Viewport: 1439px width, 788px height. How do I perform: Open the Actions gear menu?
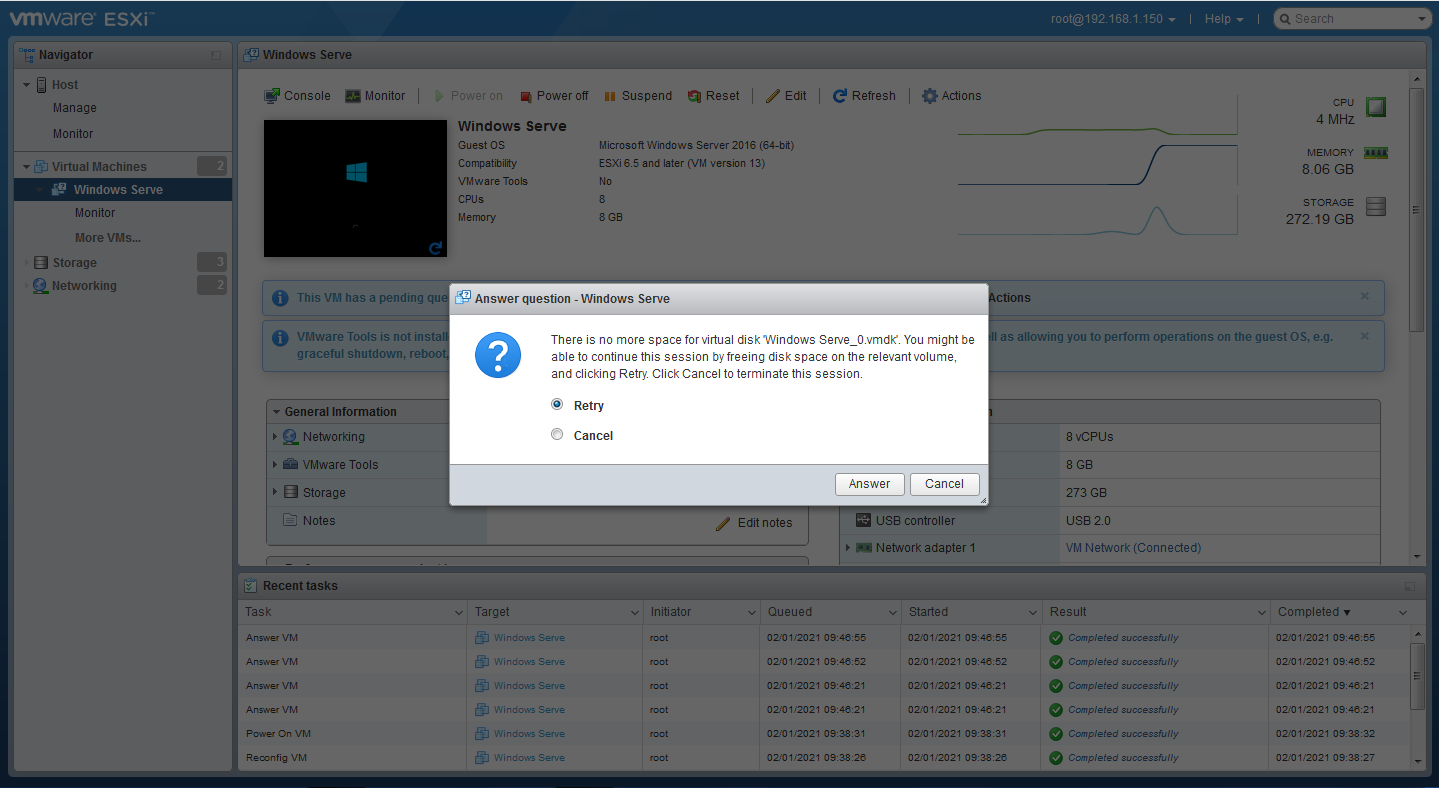point(951,96)
